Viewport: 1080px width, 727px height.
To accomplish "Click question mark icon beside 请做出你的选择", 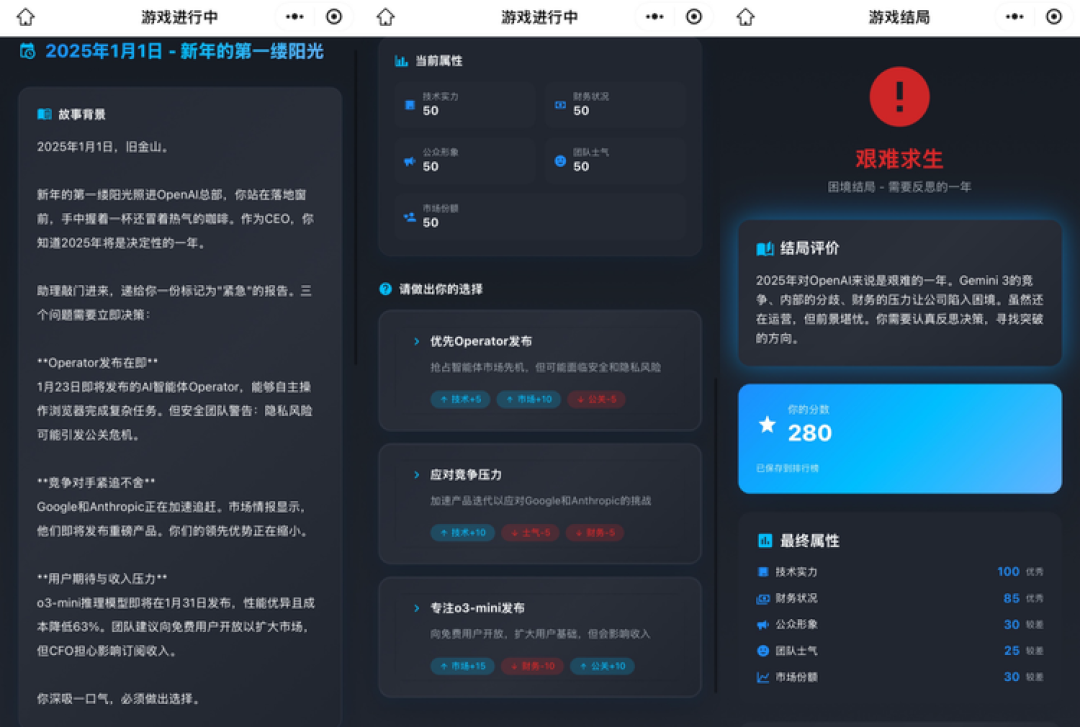I will pos(386,289).
